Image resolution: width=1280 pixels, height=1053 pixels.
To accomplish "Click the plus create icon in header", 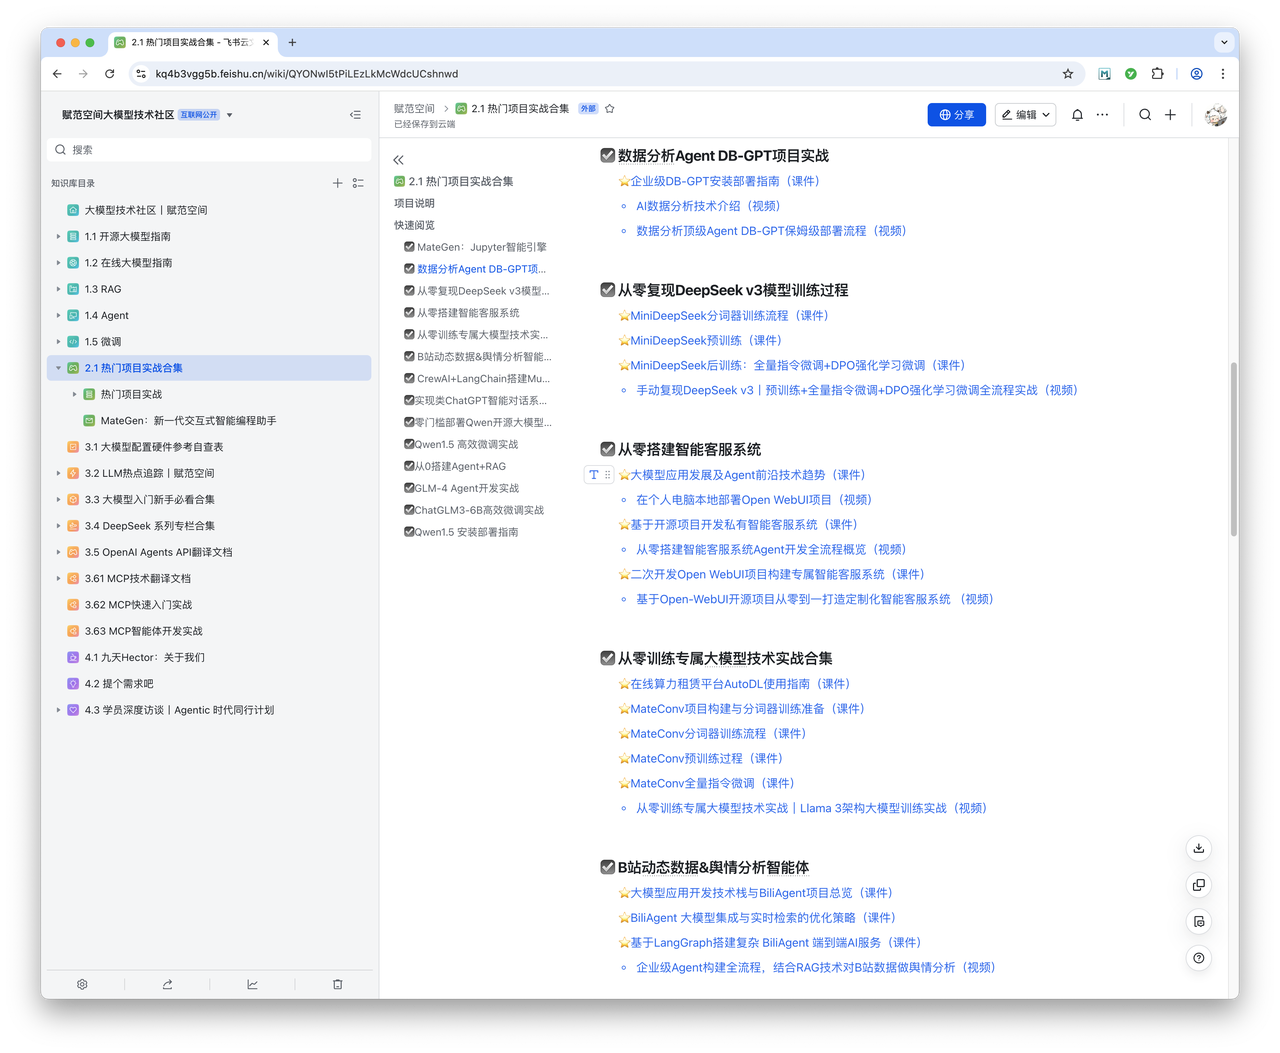I will [1170, 115].
